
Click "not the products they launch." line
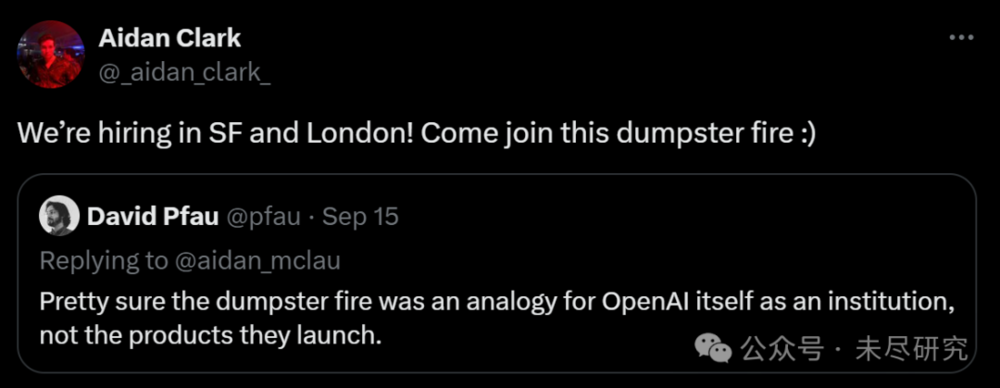tap(210, 334)
